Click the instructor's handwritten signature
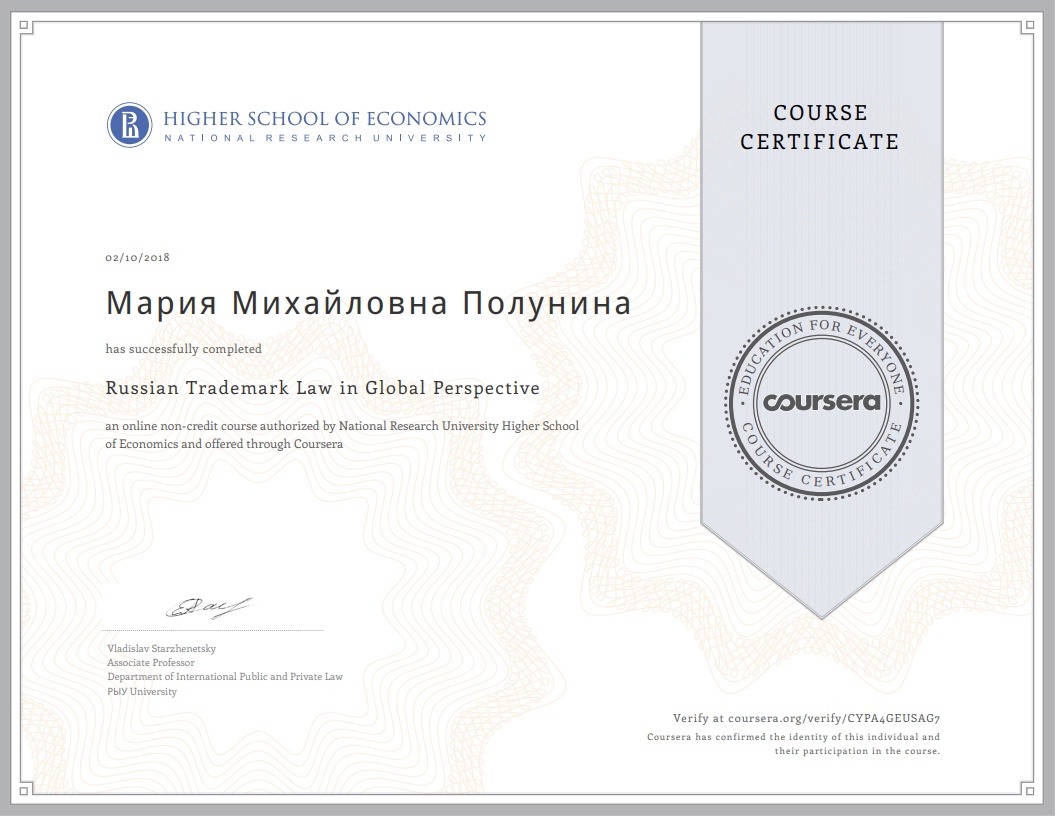1056x816 pixels. point(209,606)
